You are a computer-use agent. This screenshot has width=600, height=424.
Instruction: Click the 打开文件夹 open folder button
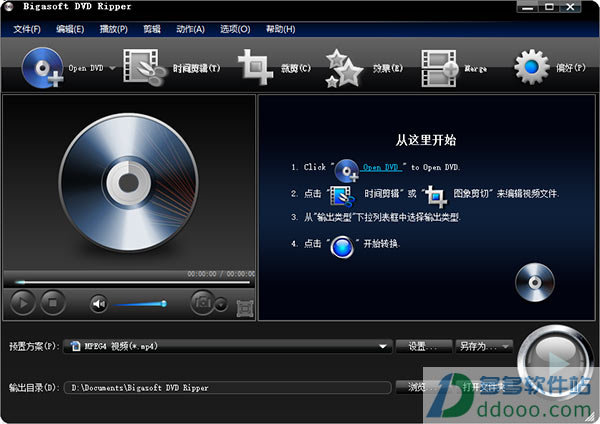coord(484,388)
